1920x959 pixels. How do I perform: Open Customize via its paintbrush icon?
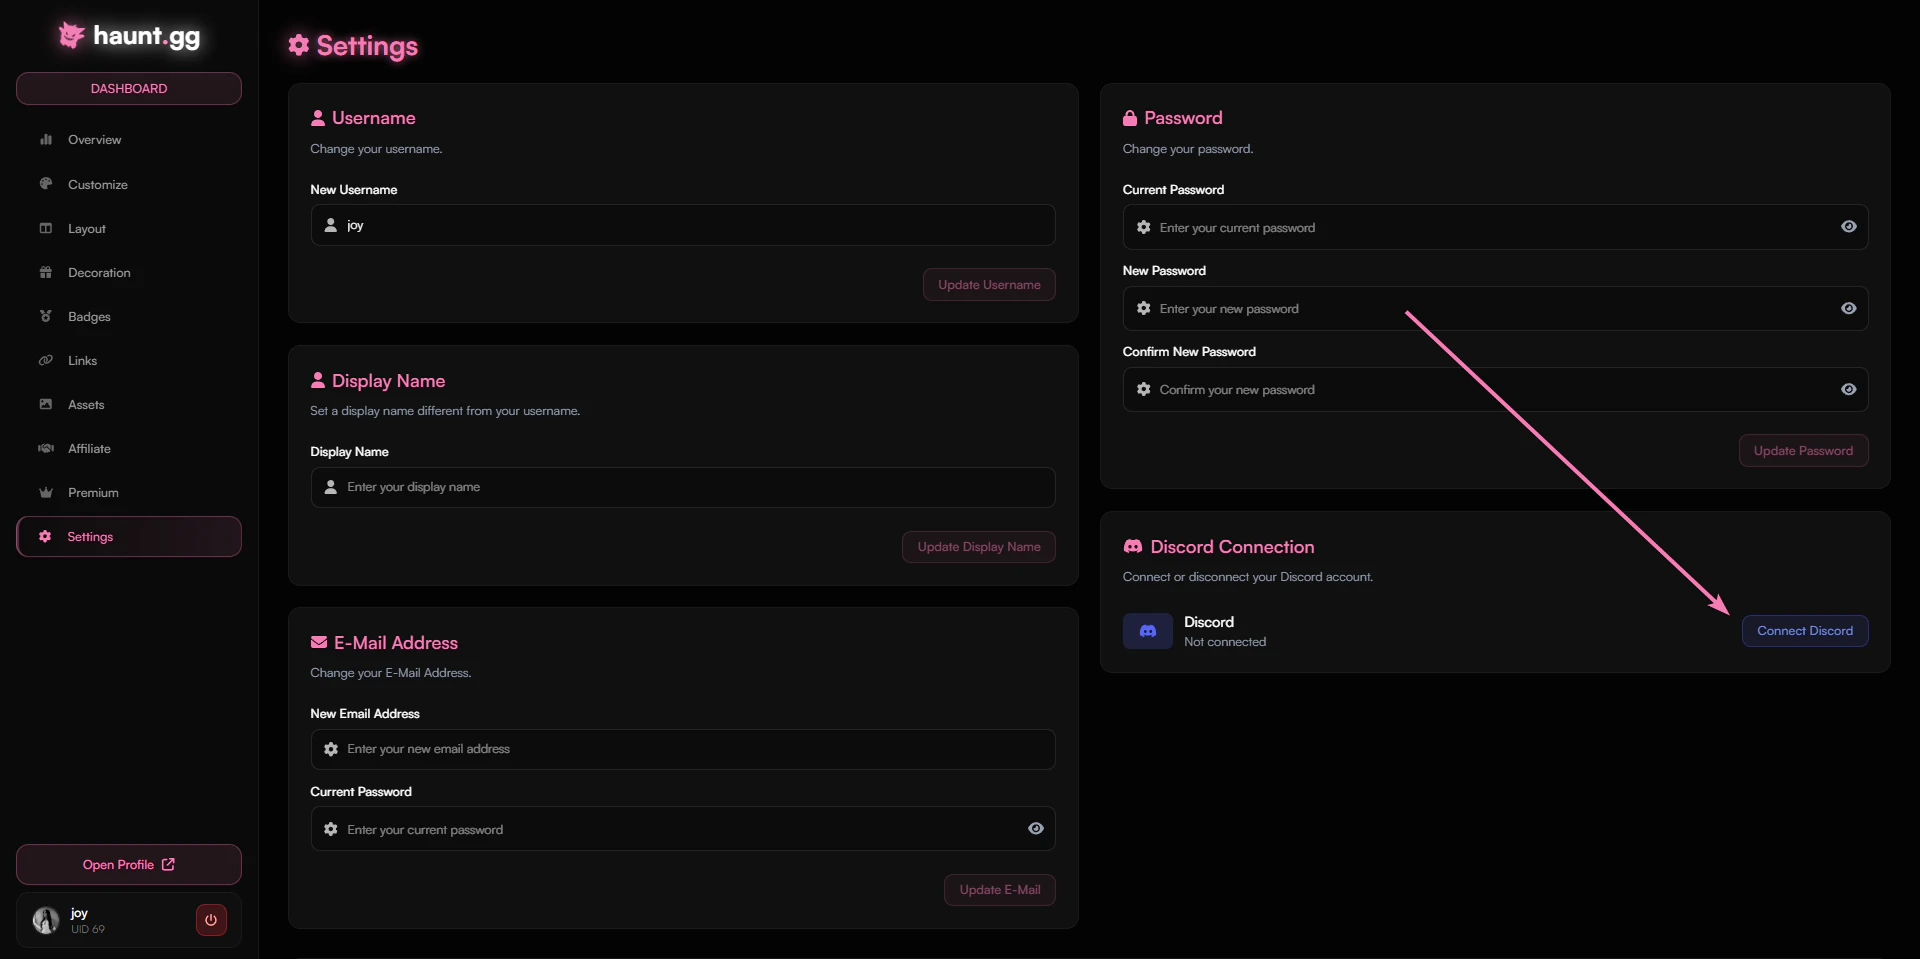pyautogui.click(x=46, y=184)
